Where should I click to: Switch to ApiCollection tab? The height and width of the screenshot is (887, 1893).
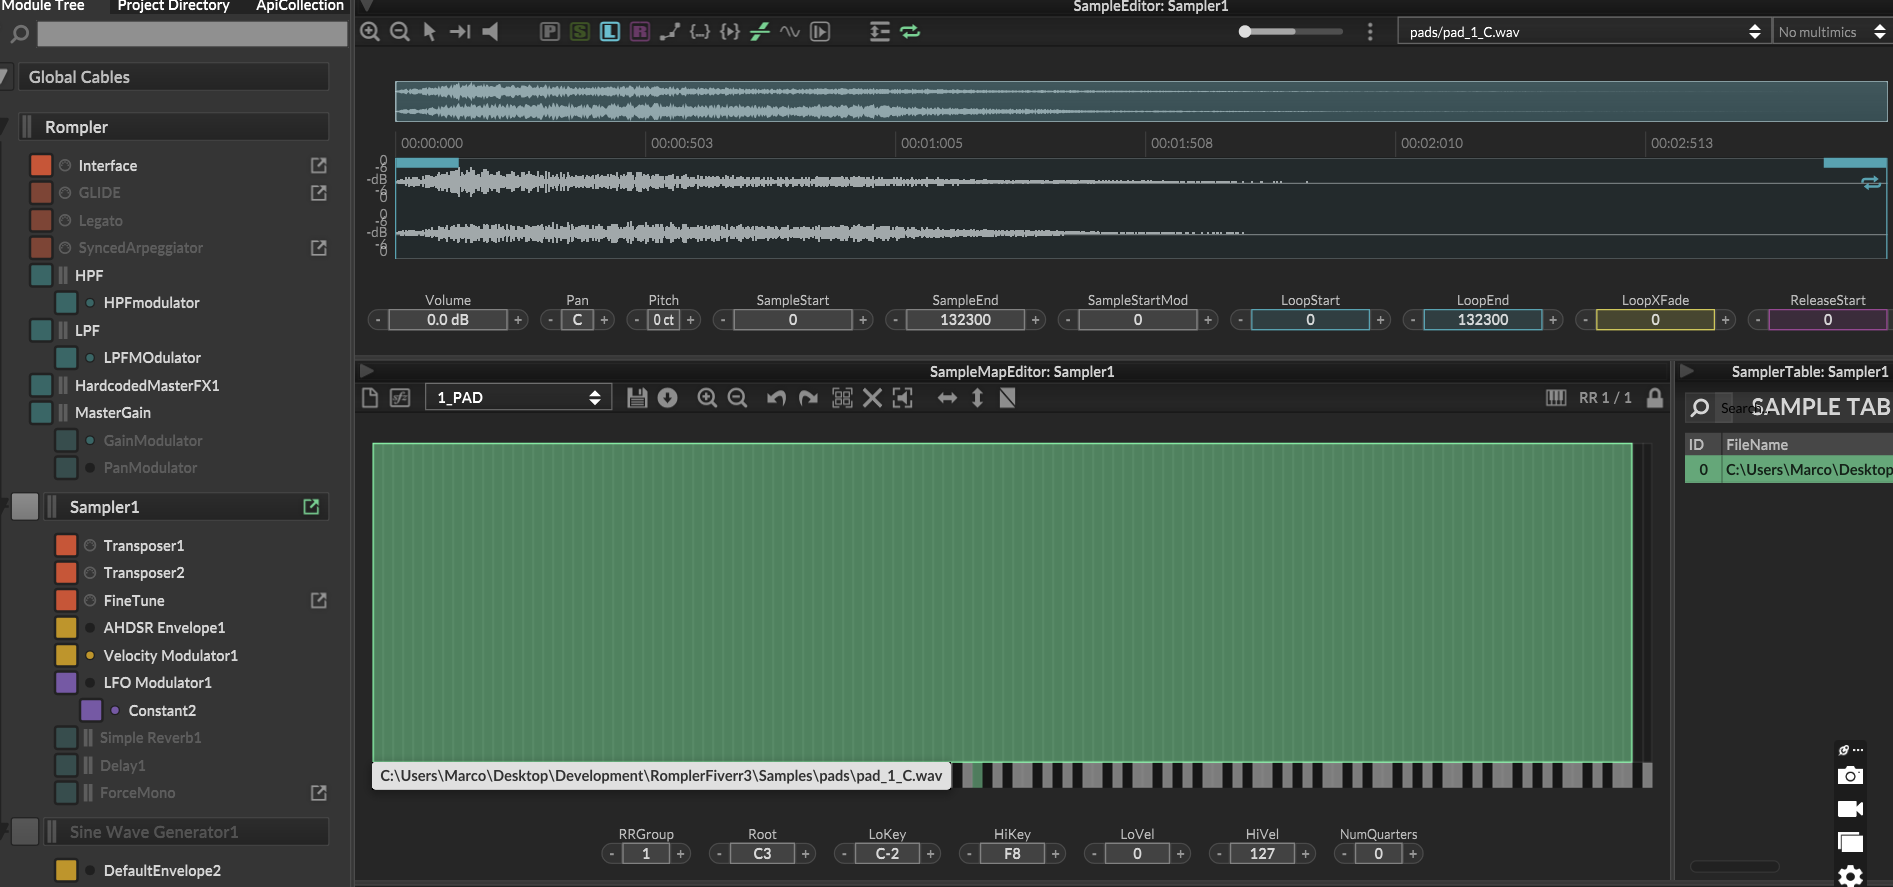pyautogui.click(x=299, y=6)
